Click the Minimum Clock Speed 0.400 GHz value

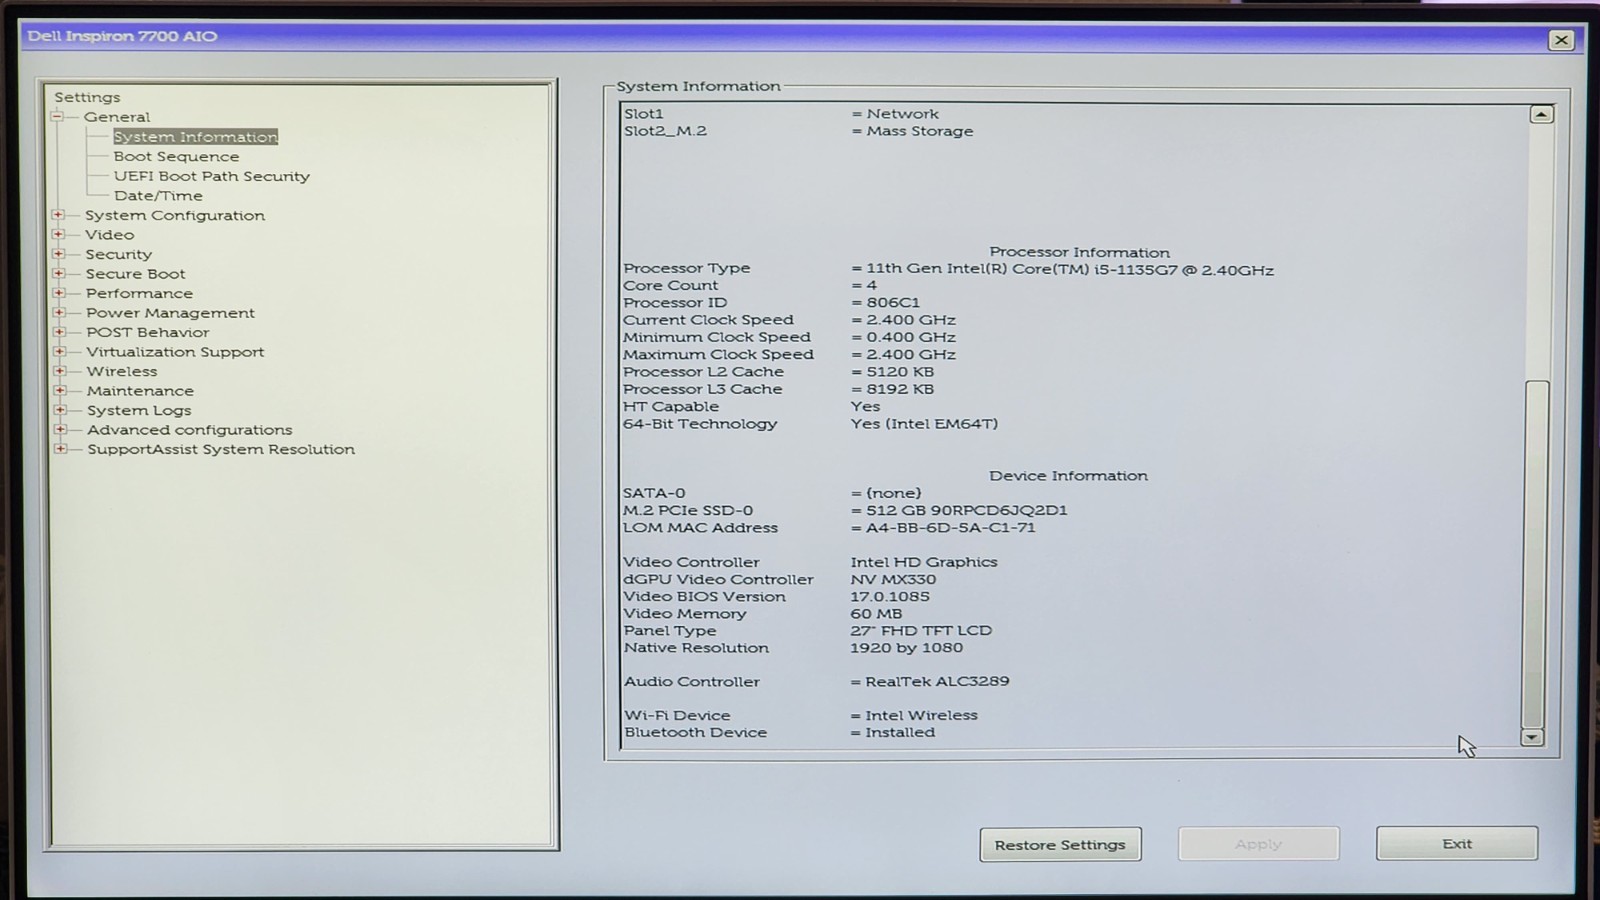(911, 337)
